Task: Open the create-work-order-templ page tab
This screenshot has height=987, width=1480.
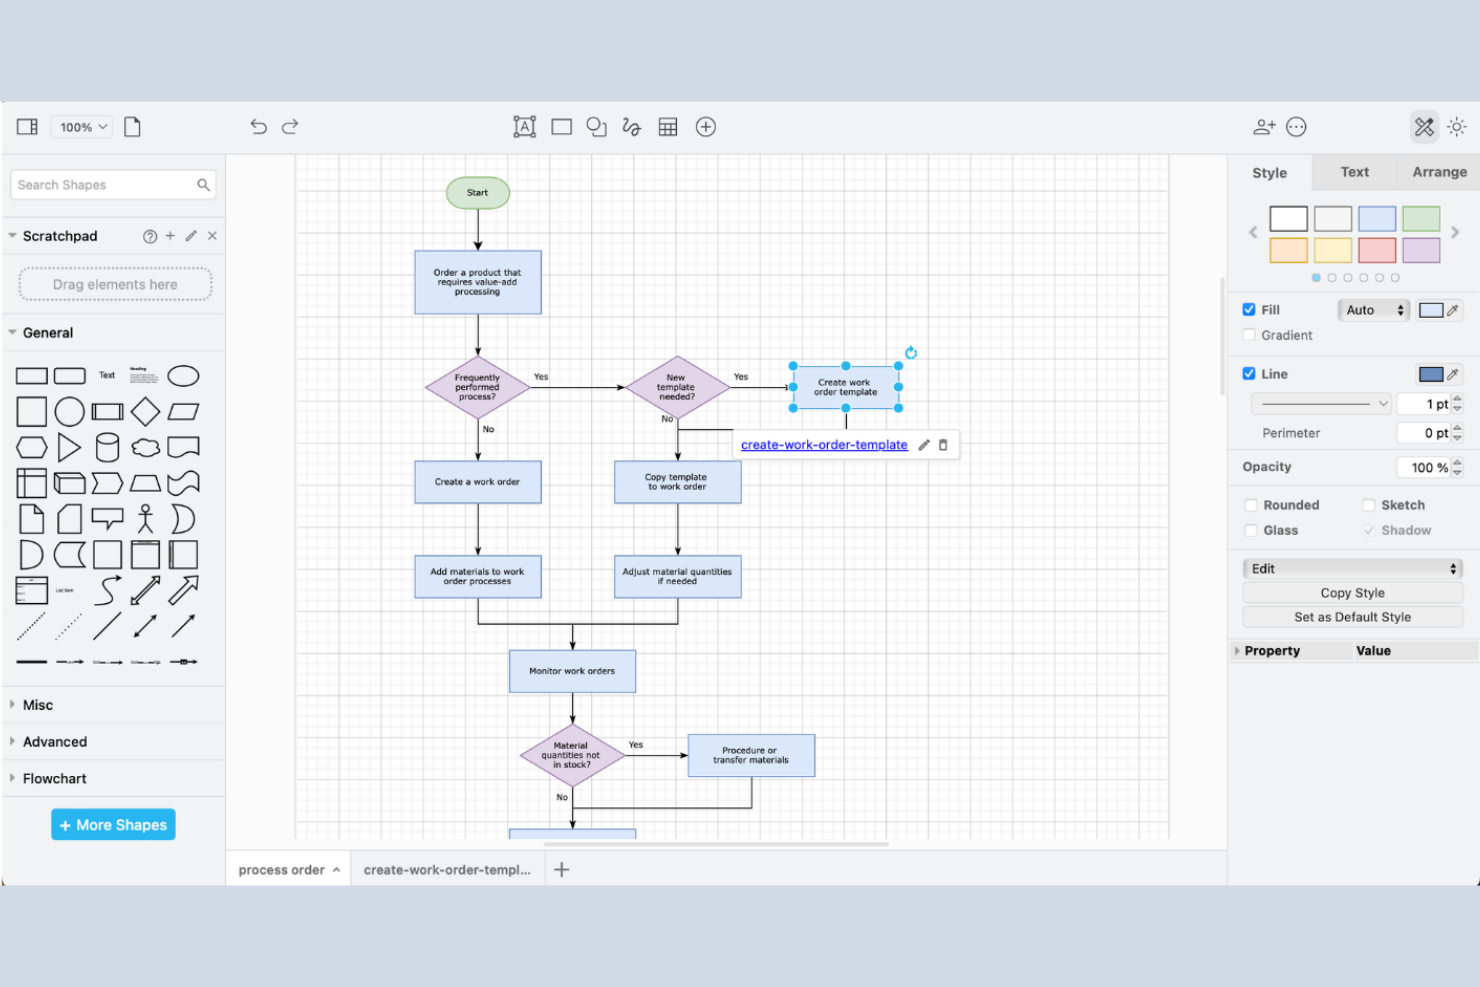Action: pyautogui.click(x=447, y=869)
